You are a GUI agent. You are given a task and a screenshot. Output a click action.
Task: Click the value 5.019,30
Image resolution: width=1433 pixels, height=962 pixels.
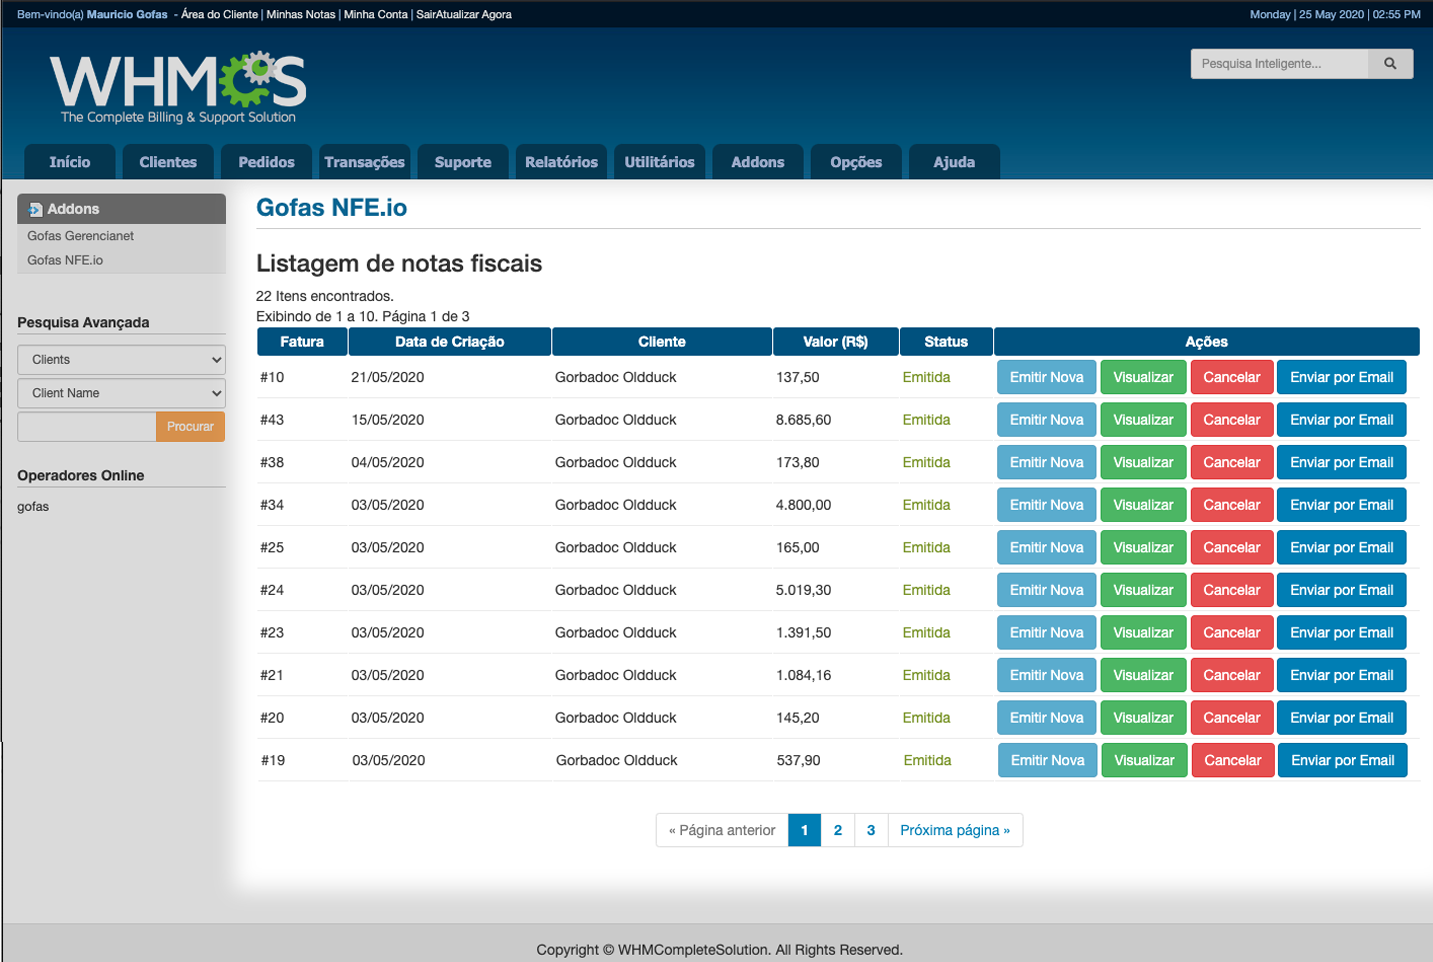click(803, 590)
